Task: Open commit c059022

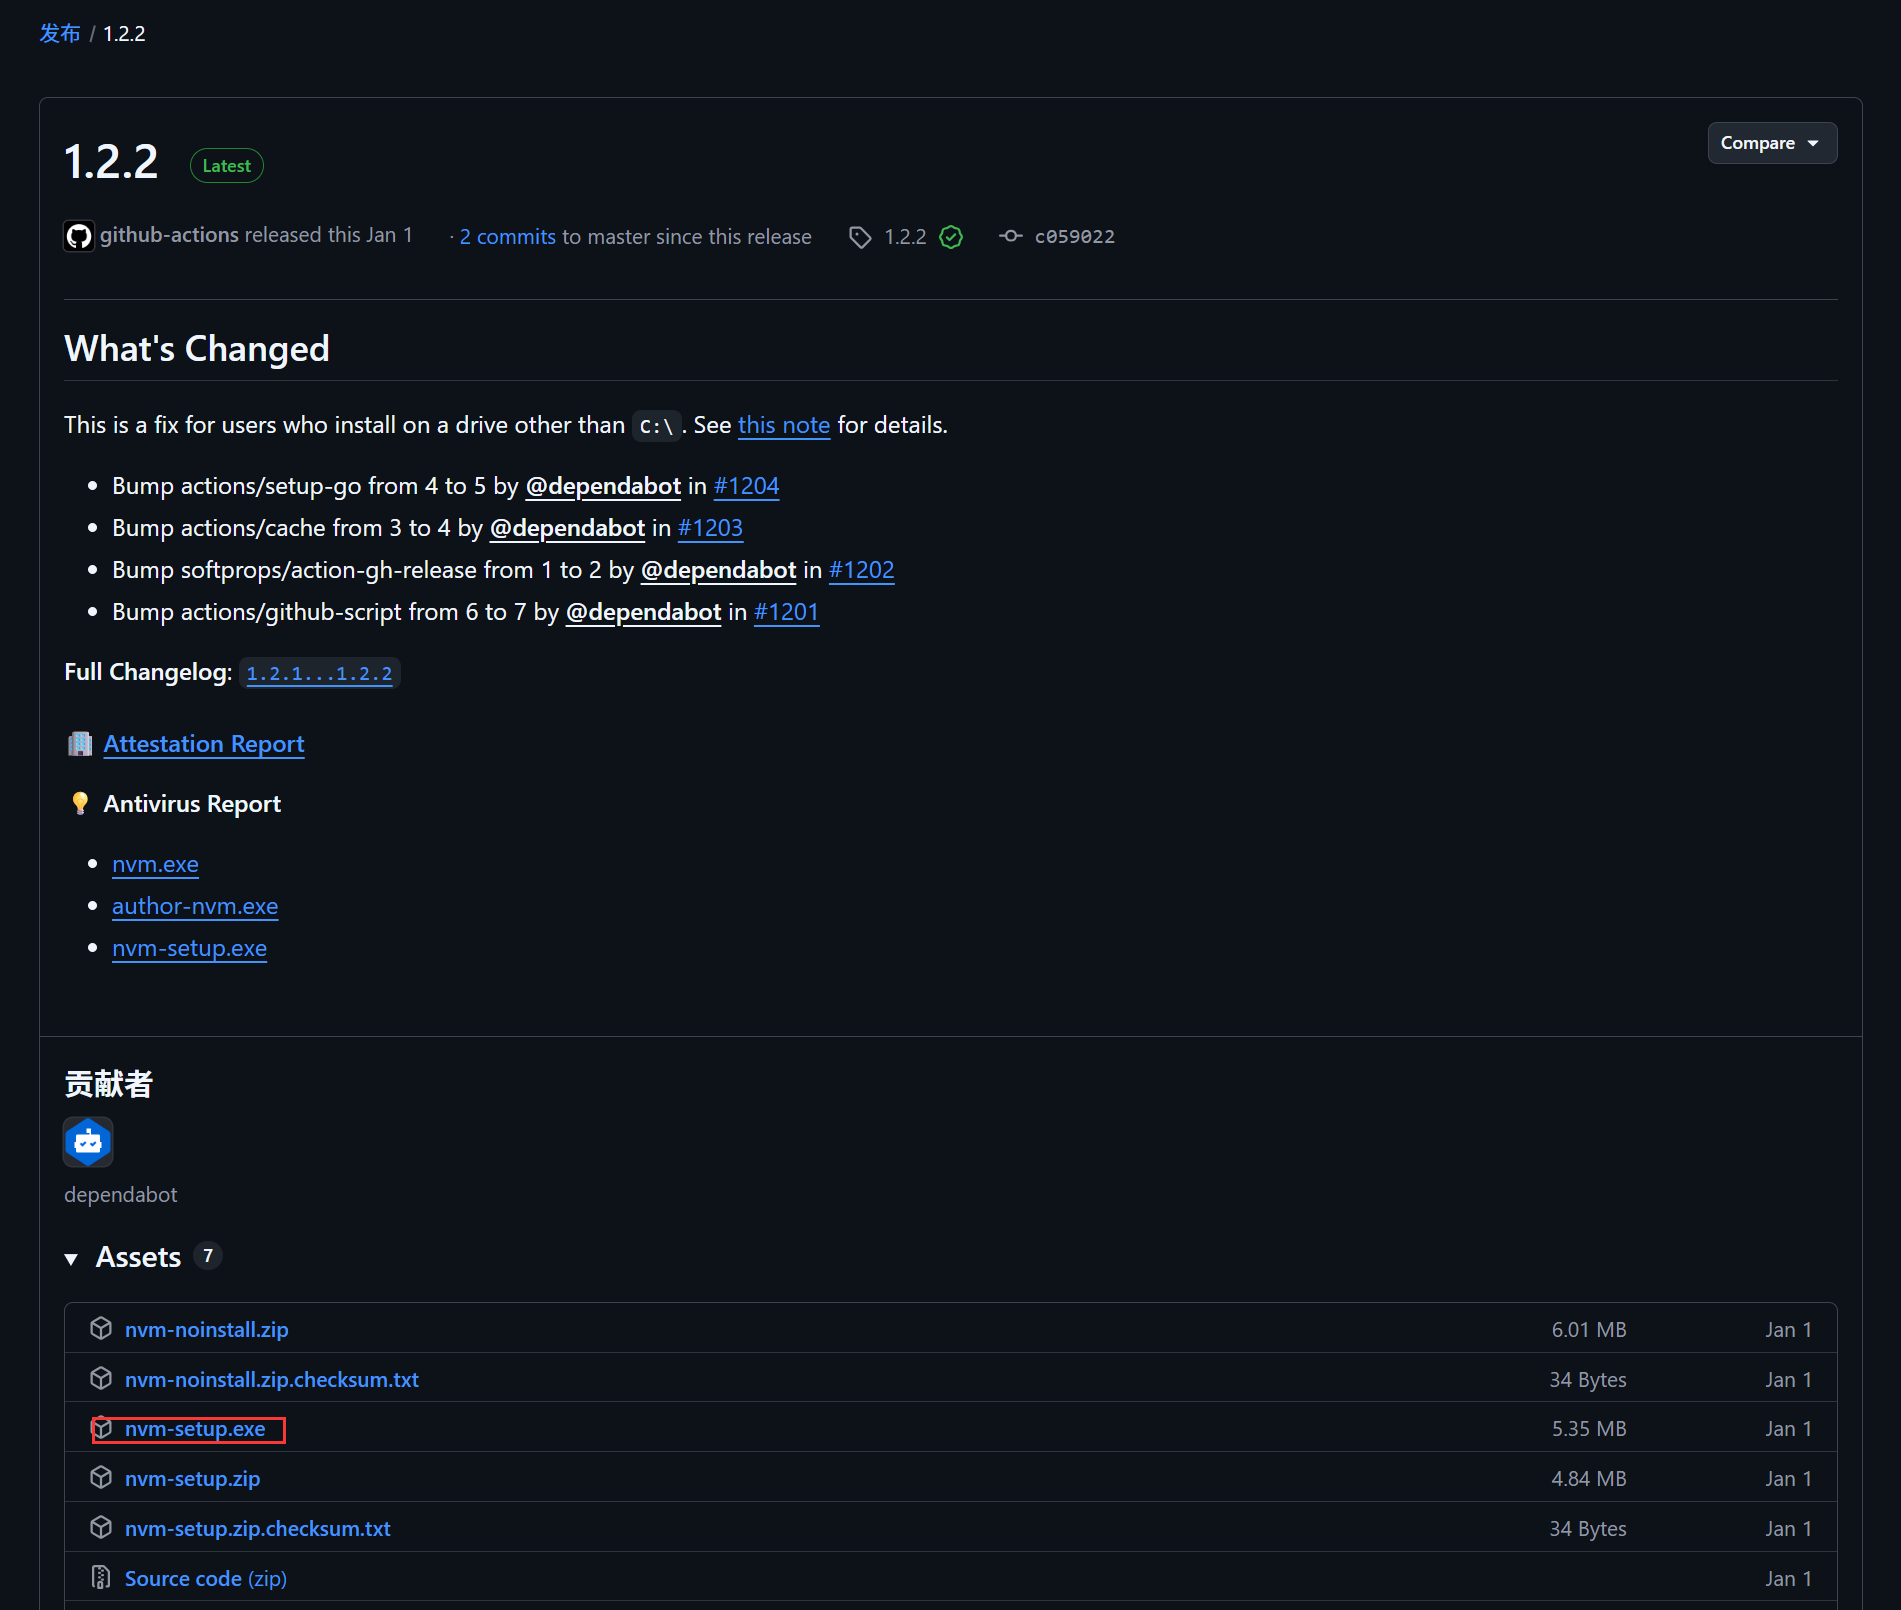Action: coord(1074,237)
